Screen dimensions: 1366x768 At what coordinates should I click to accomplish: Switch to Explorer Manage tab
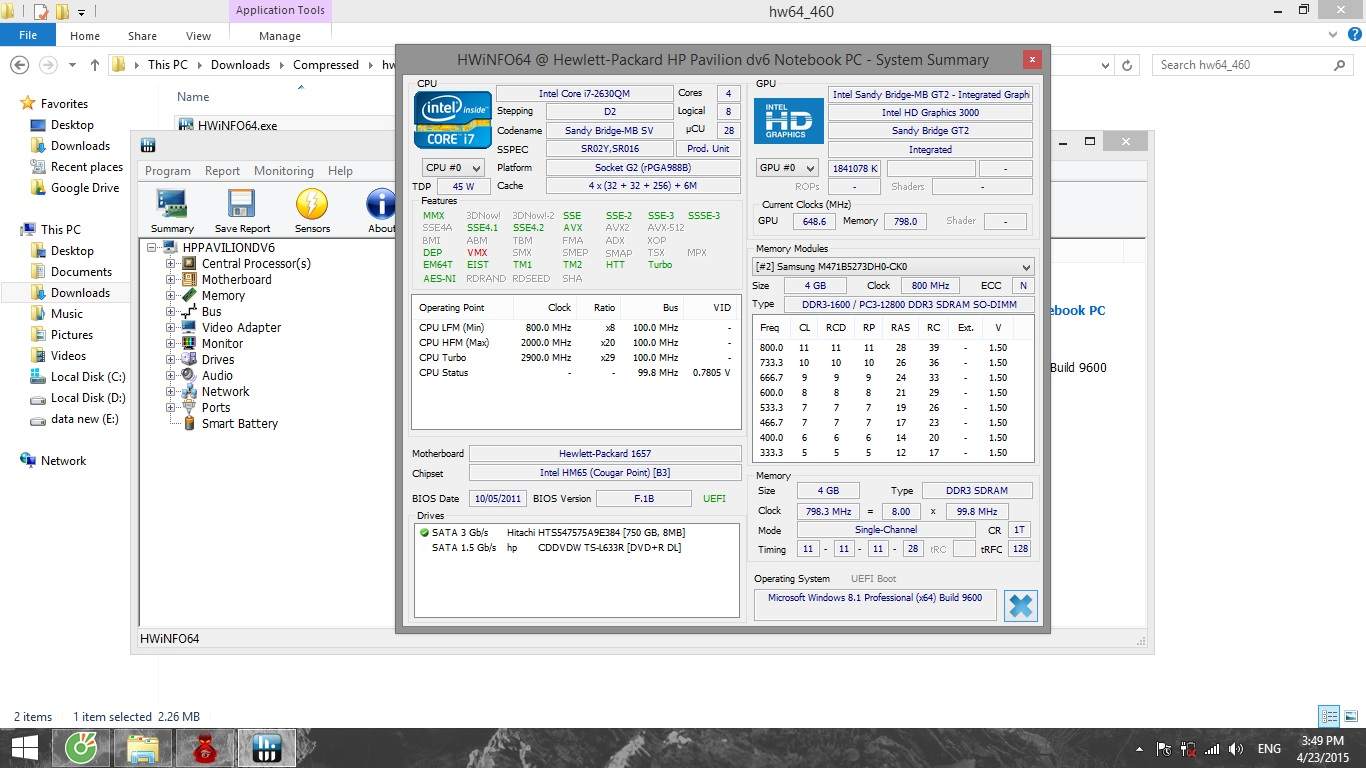pyautogui.click(x=280, y=35)
